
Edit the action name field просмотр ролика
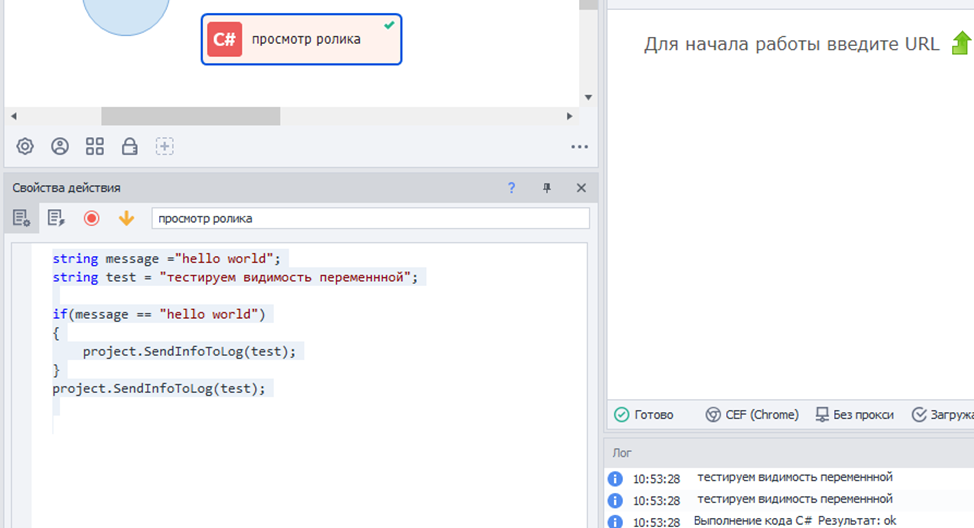coord(370,219)
